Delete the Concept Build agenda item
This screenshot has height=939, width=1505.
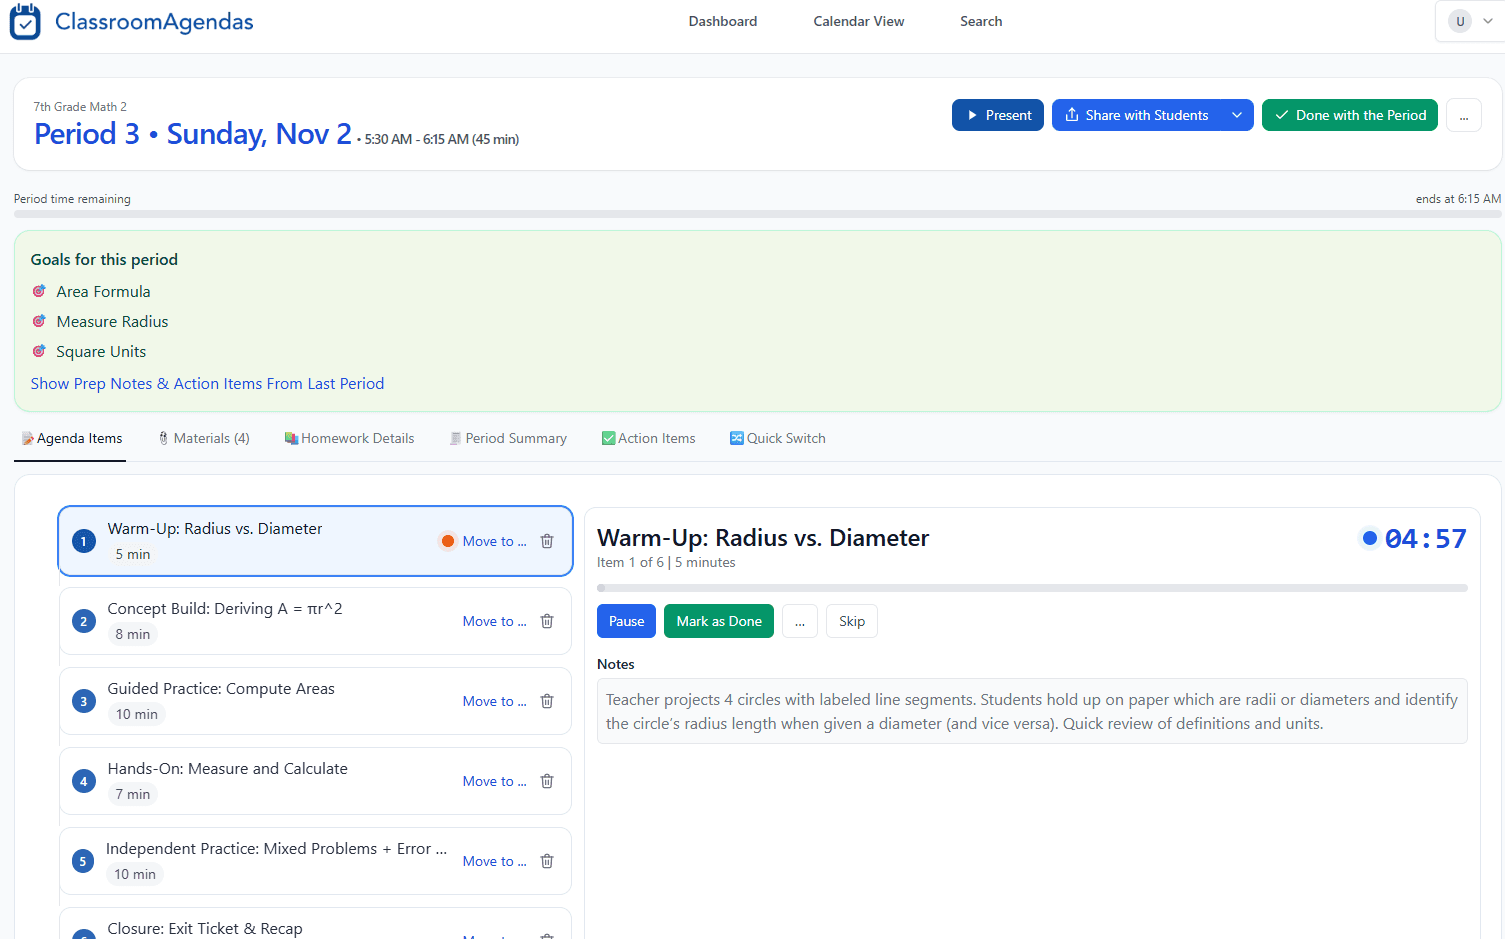click(547, 621)
